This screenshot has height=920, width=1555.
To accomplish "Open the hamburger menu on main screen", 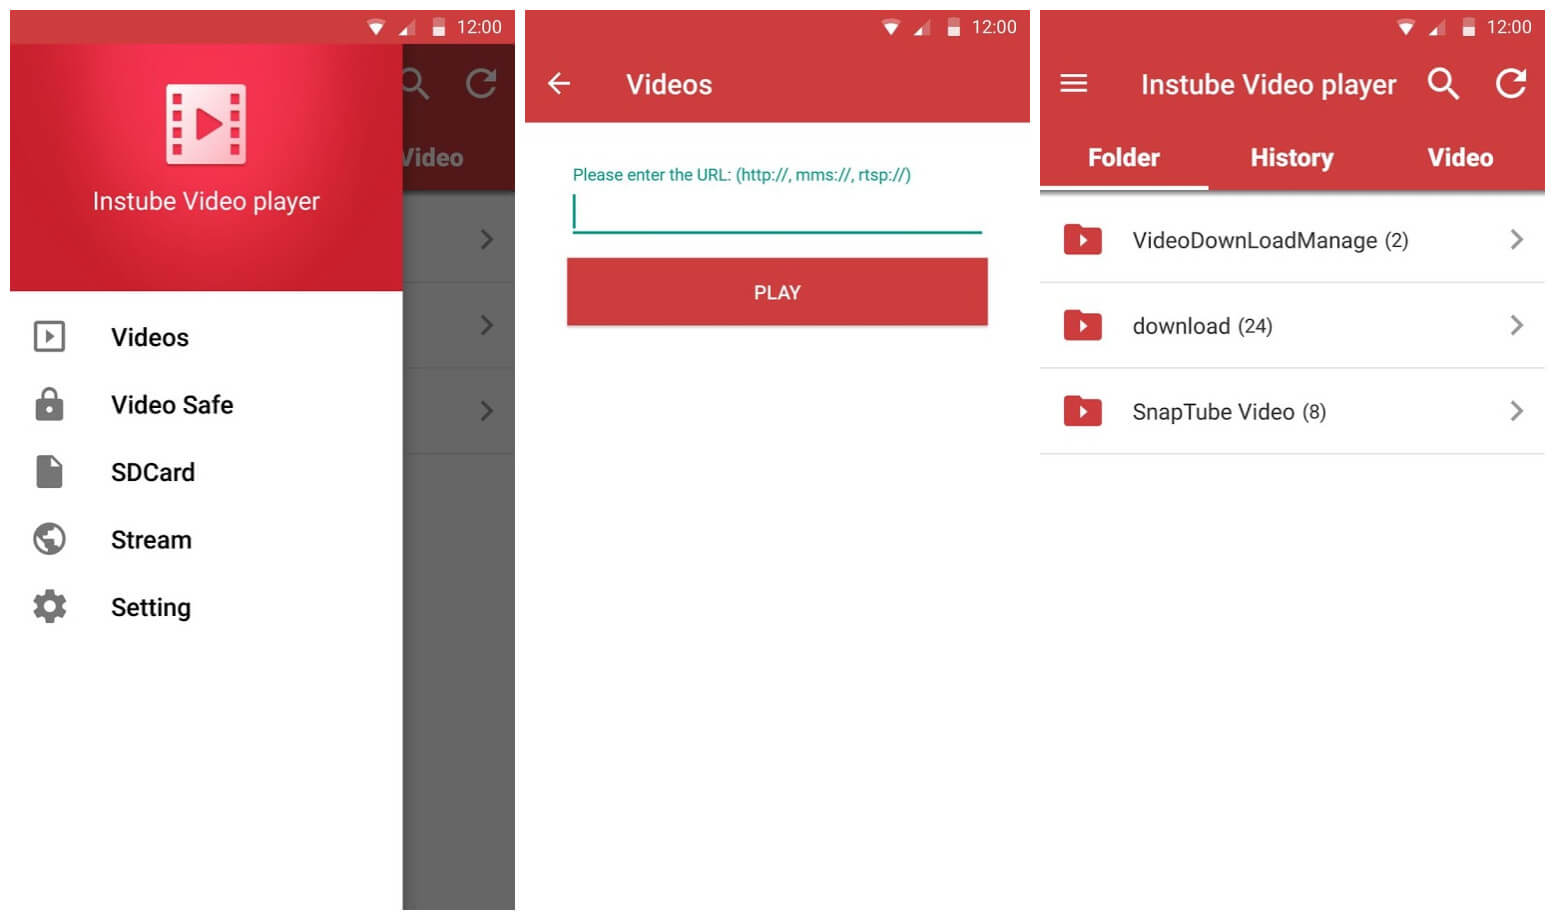I will 1073,83.
